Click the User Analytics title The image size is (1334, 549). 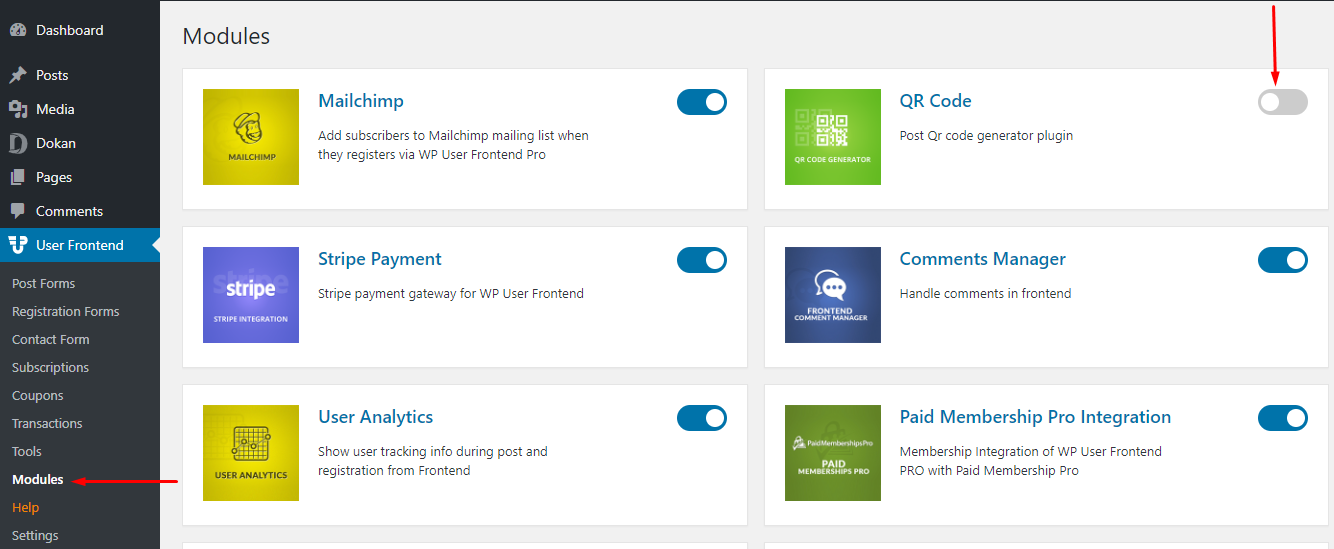376,417
